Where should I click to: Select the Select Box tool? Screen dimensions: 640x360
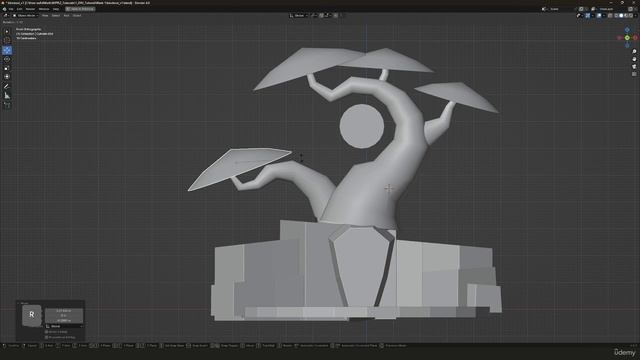pos(7,31)
